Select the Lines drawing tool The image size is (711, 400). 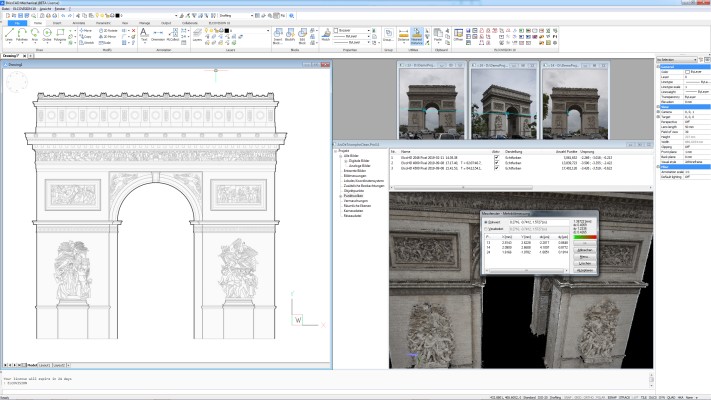pos(9,35)
